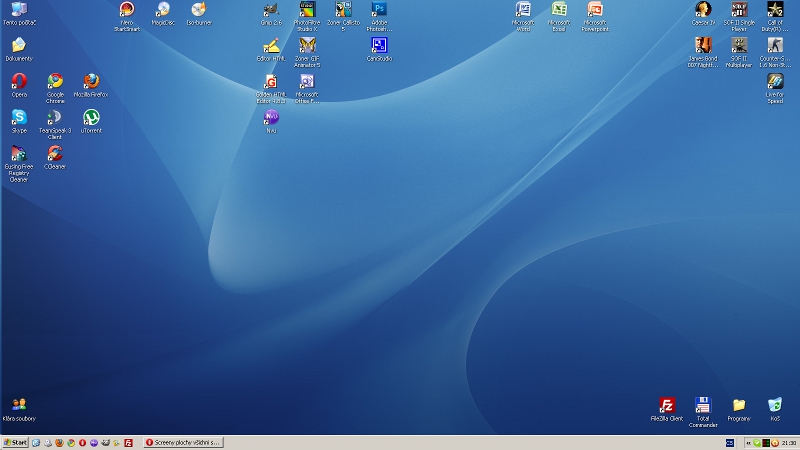800x450 pixels.
Task: Open the CamStudio shortcut
Action: coord(379,49)
